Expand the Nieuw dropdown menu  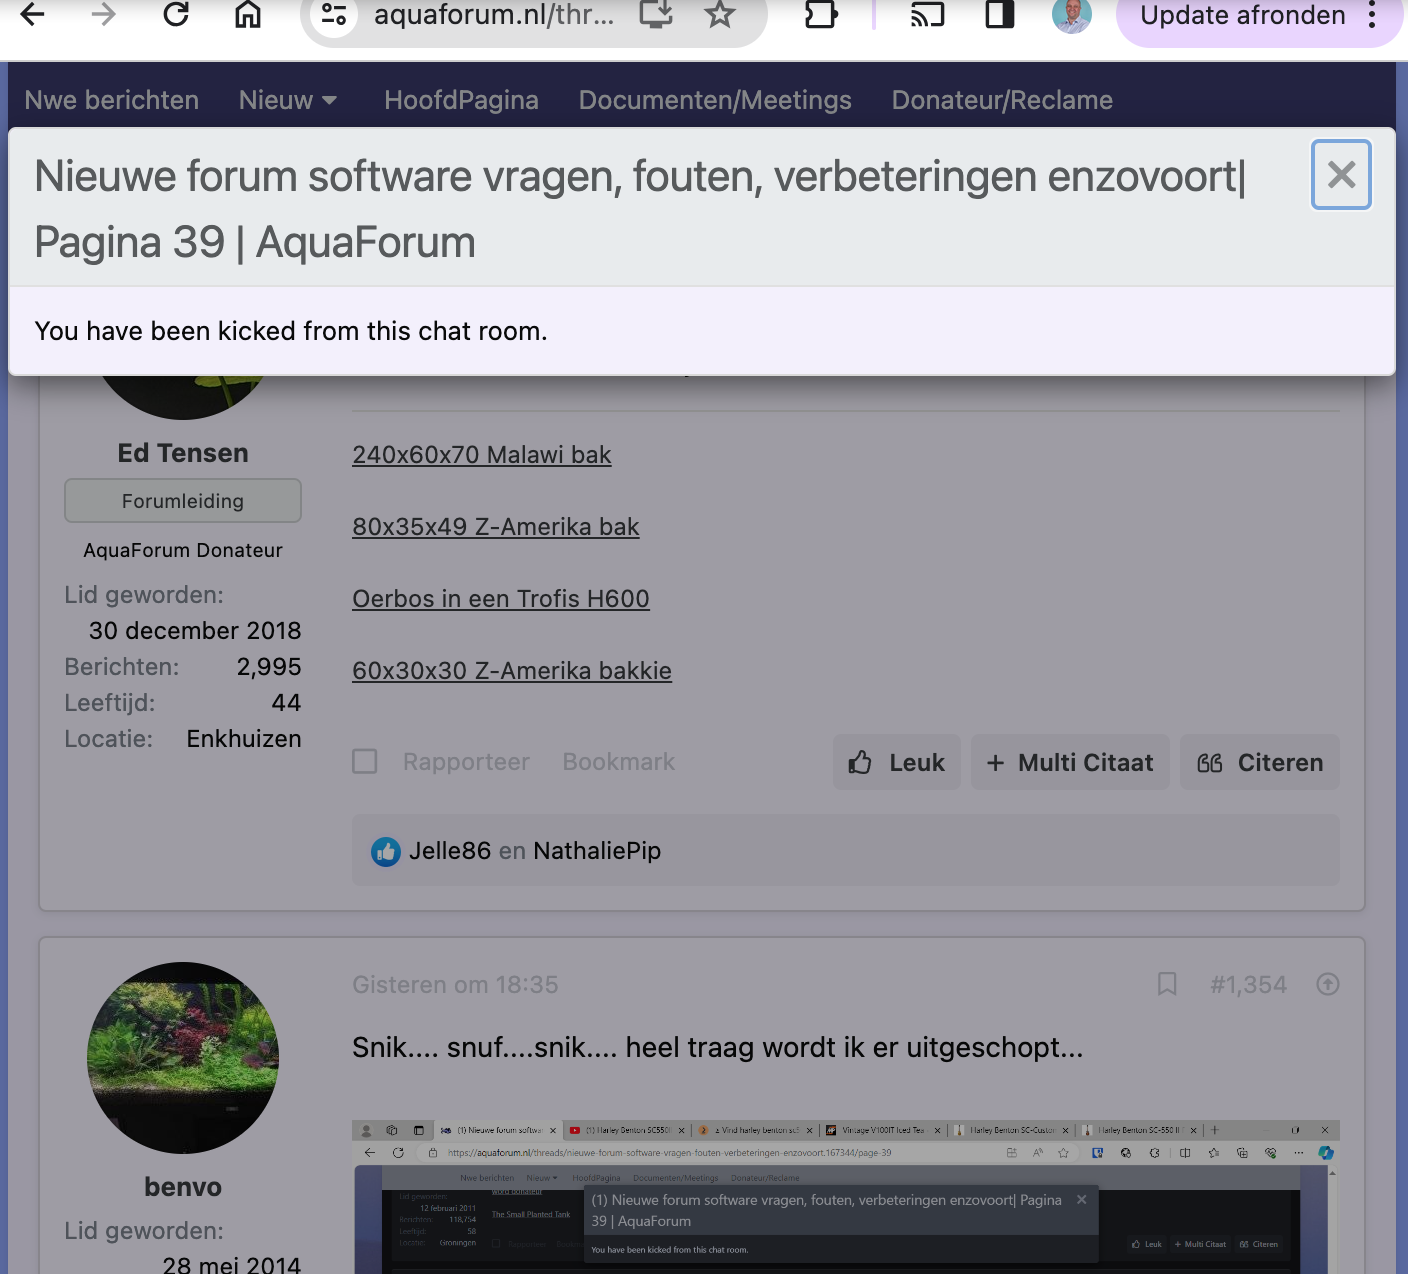point(287,100)
